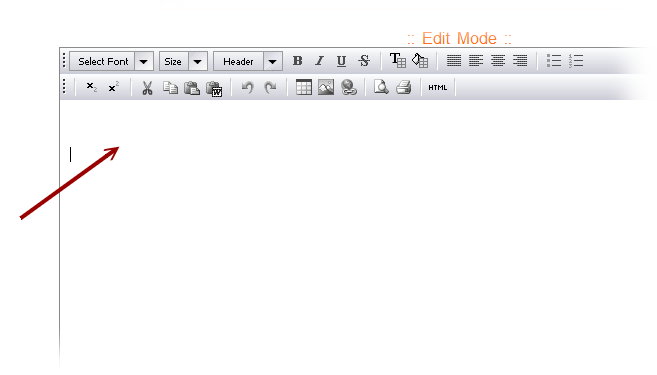Toggle Underline formatting

coord(341,61)
